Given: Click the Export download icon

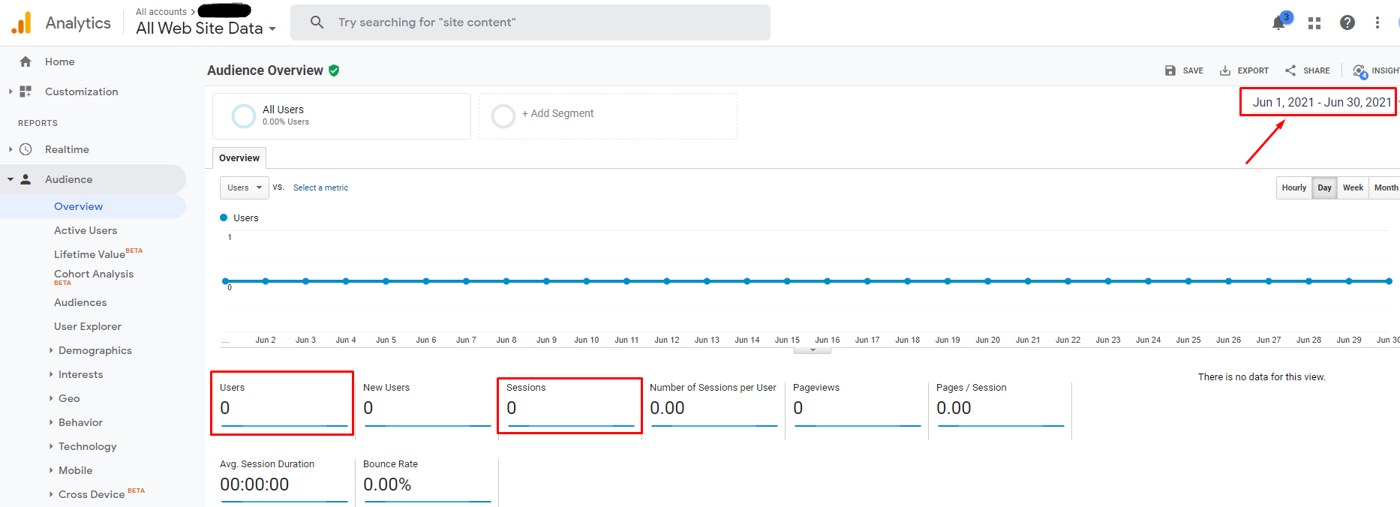Looking at the screenshot, I should coord(1225,71).
